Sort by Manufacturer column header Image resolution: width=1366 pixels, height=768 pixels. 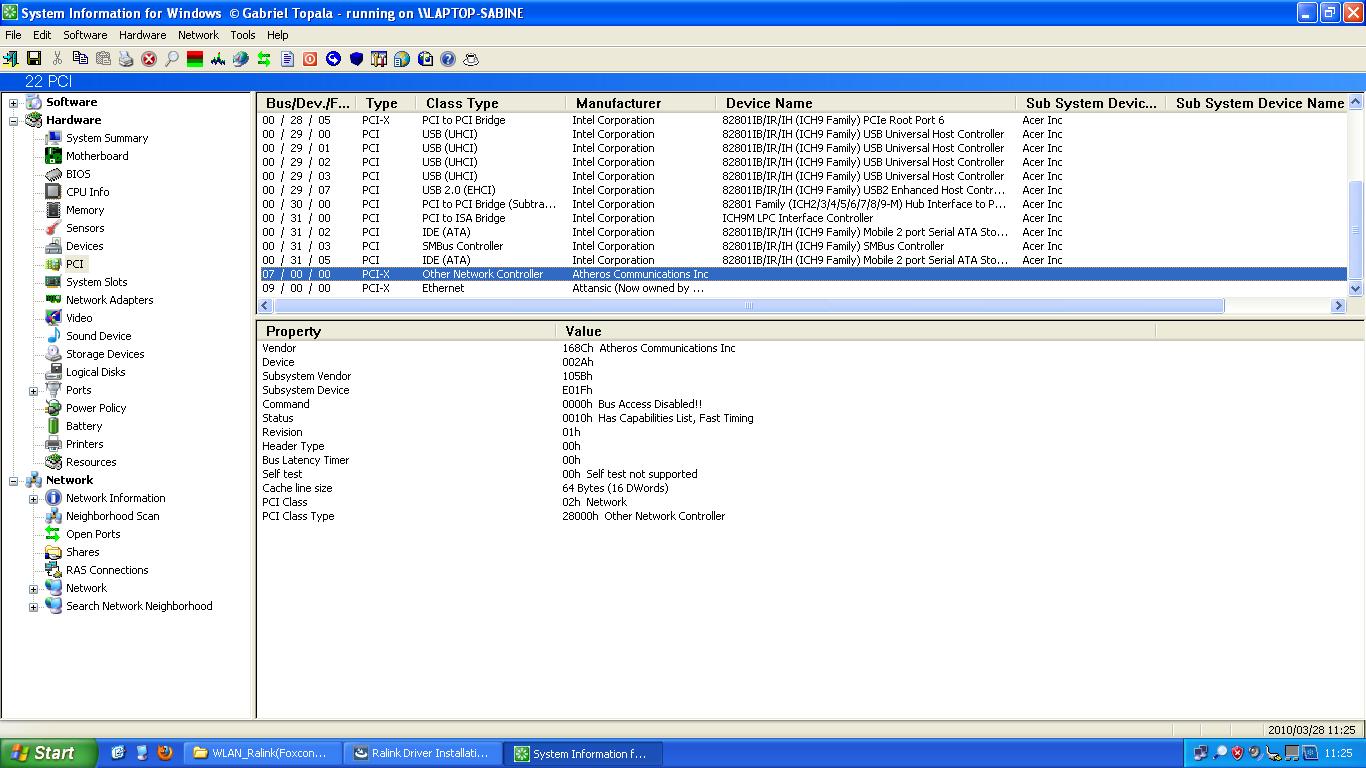(640, 103)
